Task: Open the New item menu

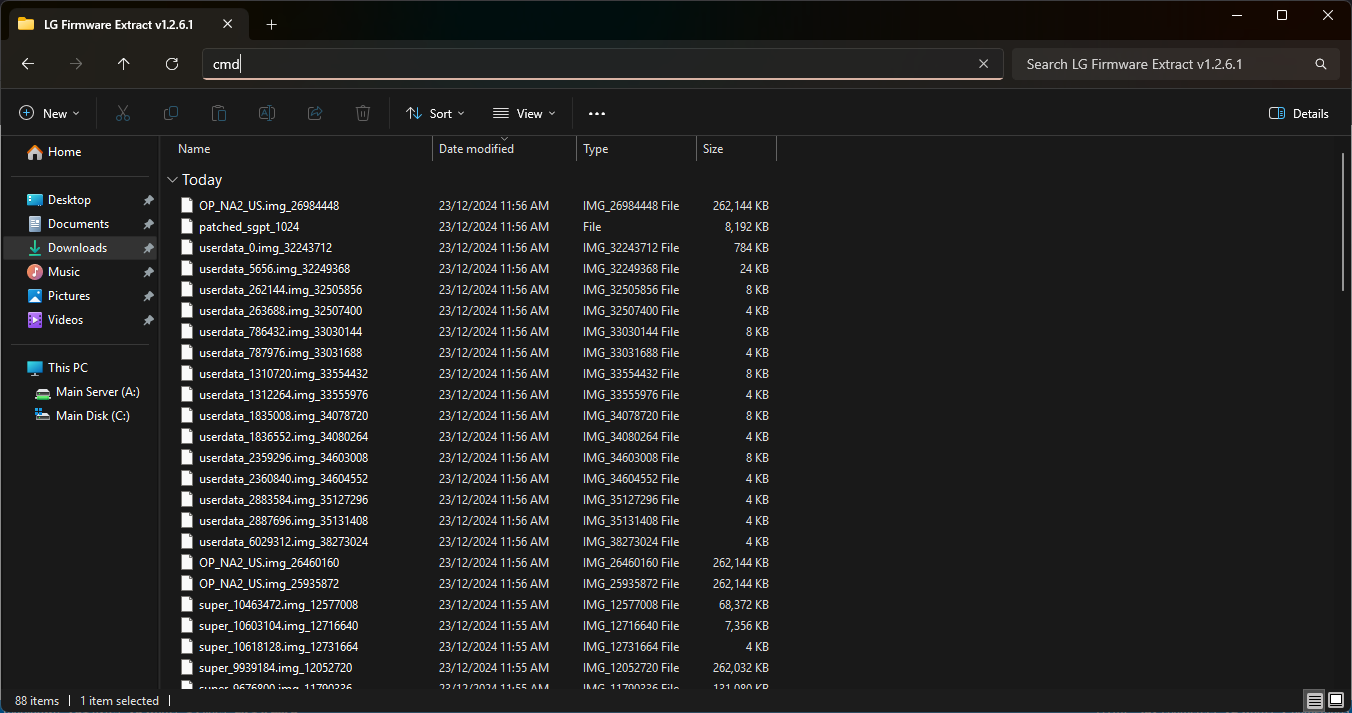Action: (x=49, y=113)
